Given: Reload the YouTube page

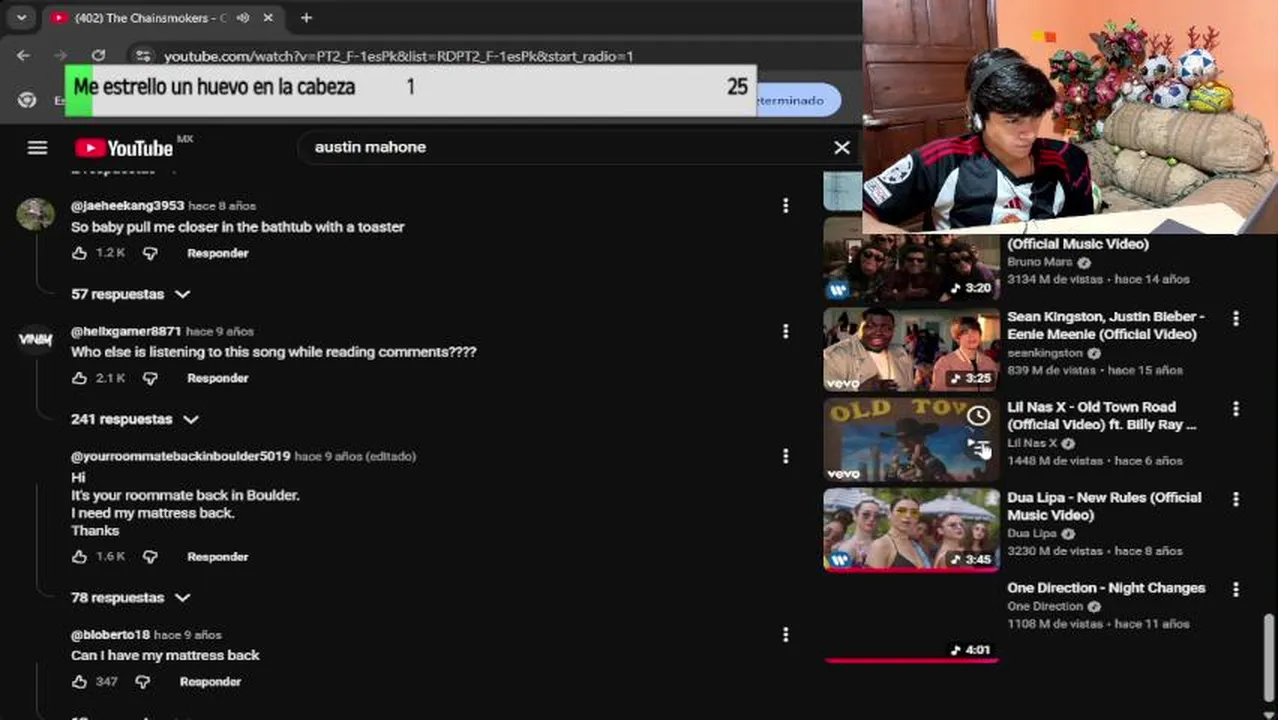Looking at the screenshot, I should [x=98, y=56].
